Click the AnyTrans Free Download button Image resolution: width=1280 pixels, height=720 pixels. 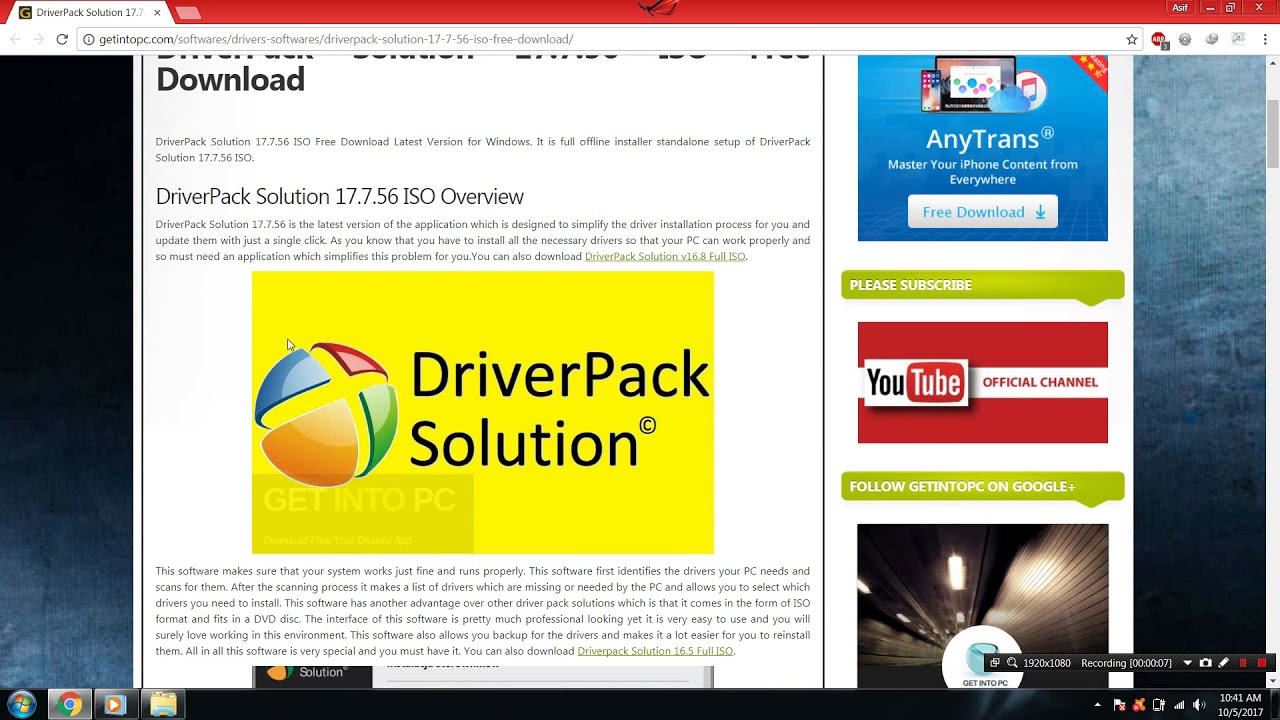pos(983,212)
